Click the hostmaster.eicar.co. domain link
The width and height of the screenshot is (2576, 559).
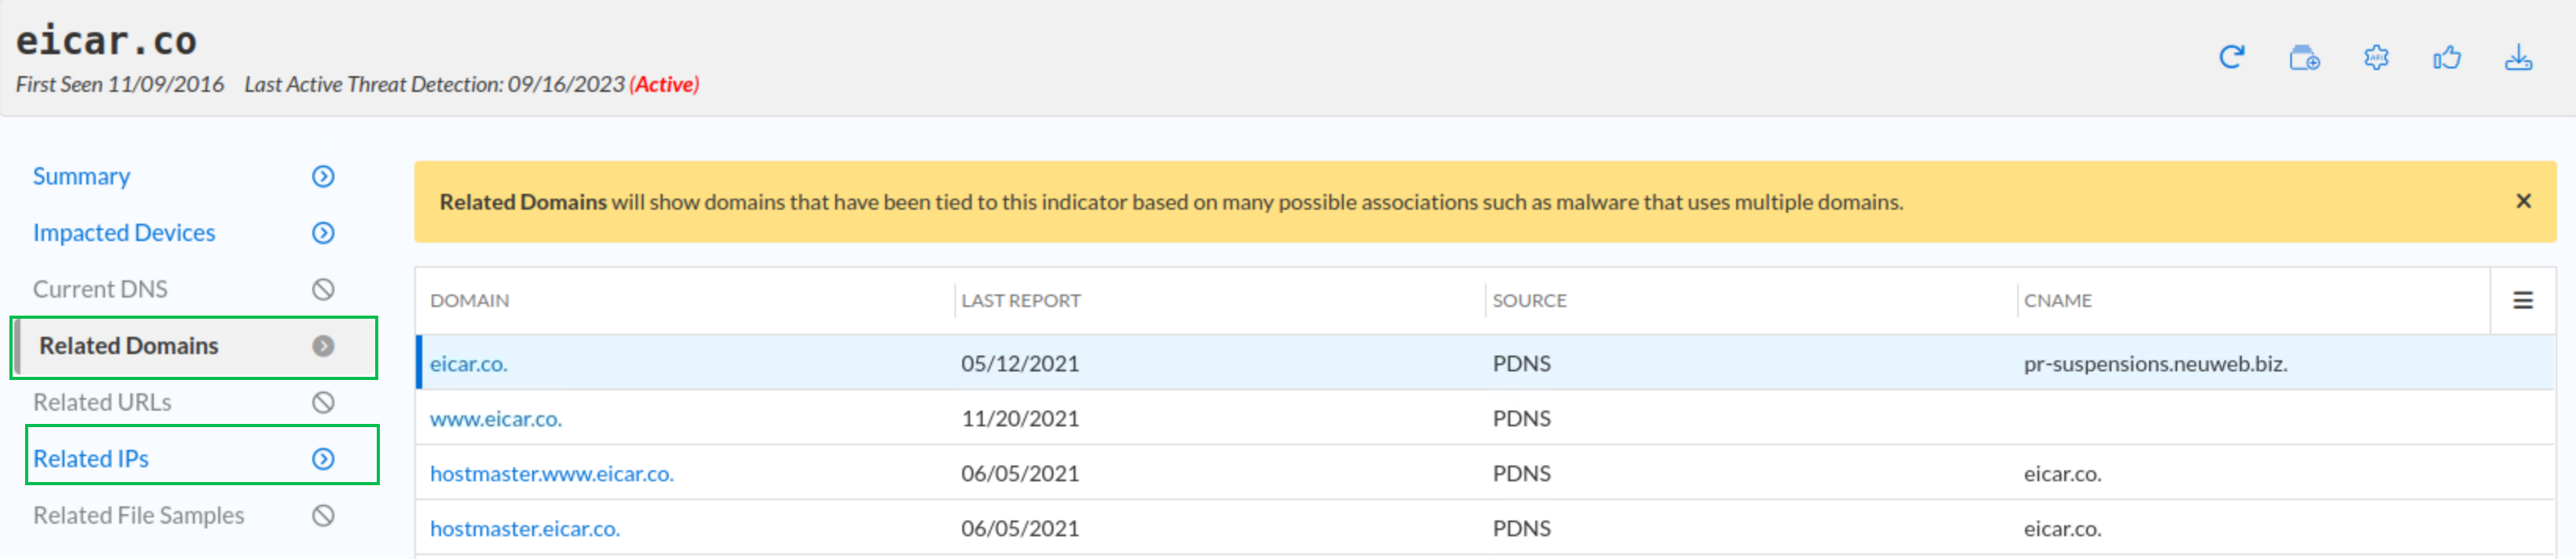(x=524, y=529)
